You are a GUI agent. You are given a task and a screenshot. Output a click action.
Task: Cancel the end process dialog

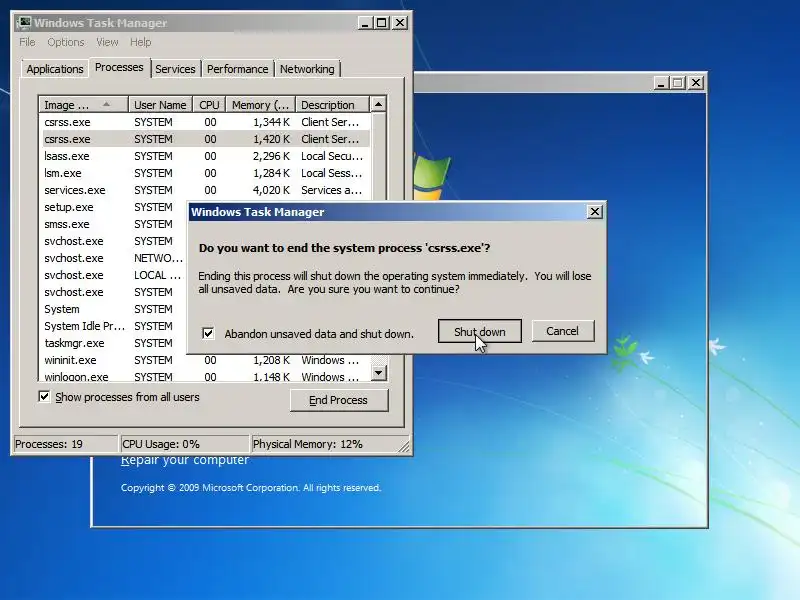pyautogui.click(x=563, y=331)
